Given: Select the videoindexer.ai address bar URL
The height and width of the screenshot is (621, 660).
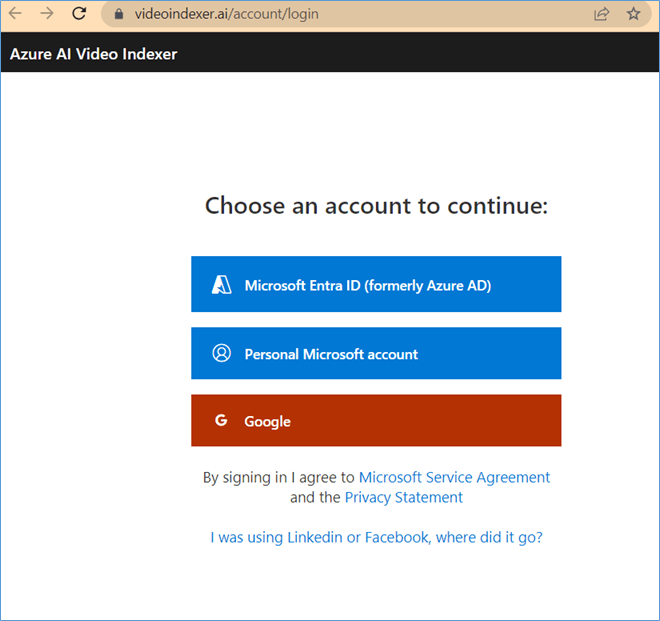Looking at the screenshot, I should click(226, 14).
